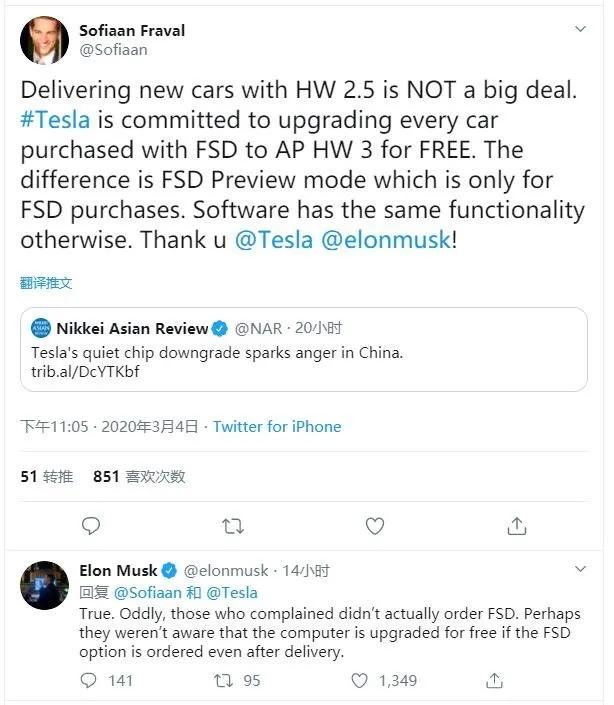
Task: Click translate tweet link (翻译推文)
Action: (46, 283)
